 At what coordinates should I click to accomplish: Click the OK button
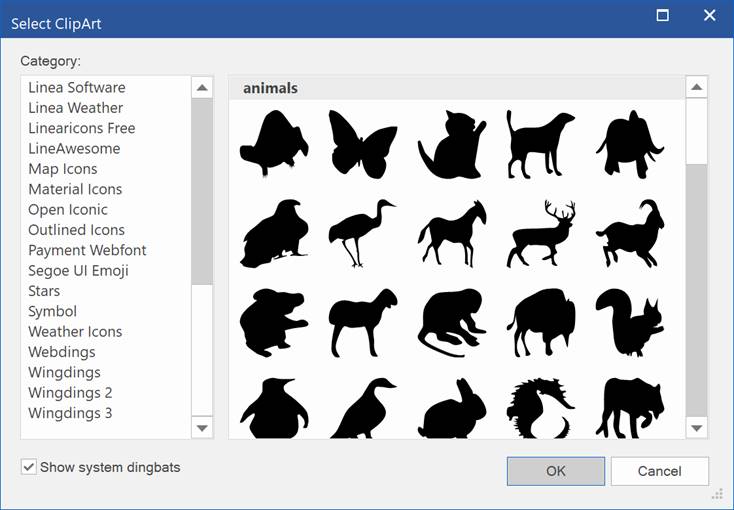(x=556, y=471)
